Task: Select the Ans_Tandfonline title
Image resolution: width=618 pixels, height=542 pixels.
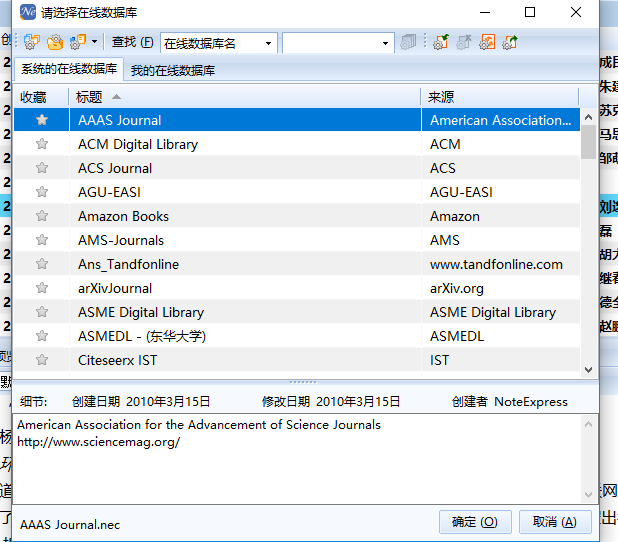Action: coord(128,264)
